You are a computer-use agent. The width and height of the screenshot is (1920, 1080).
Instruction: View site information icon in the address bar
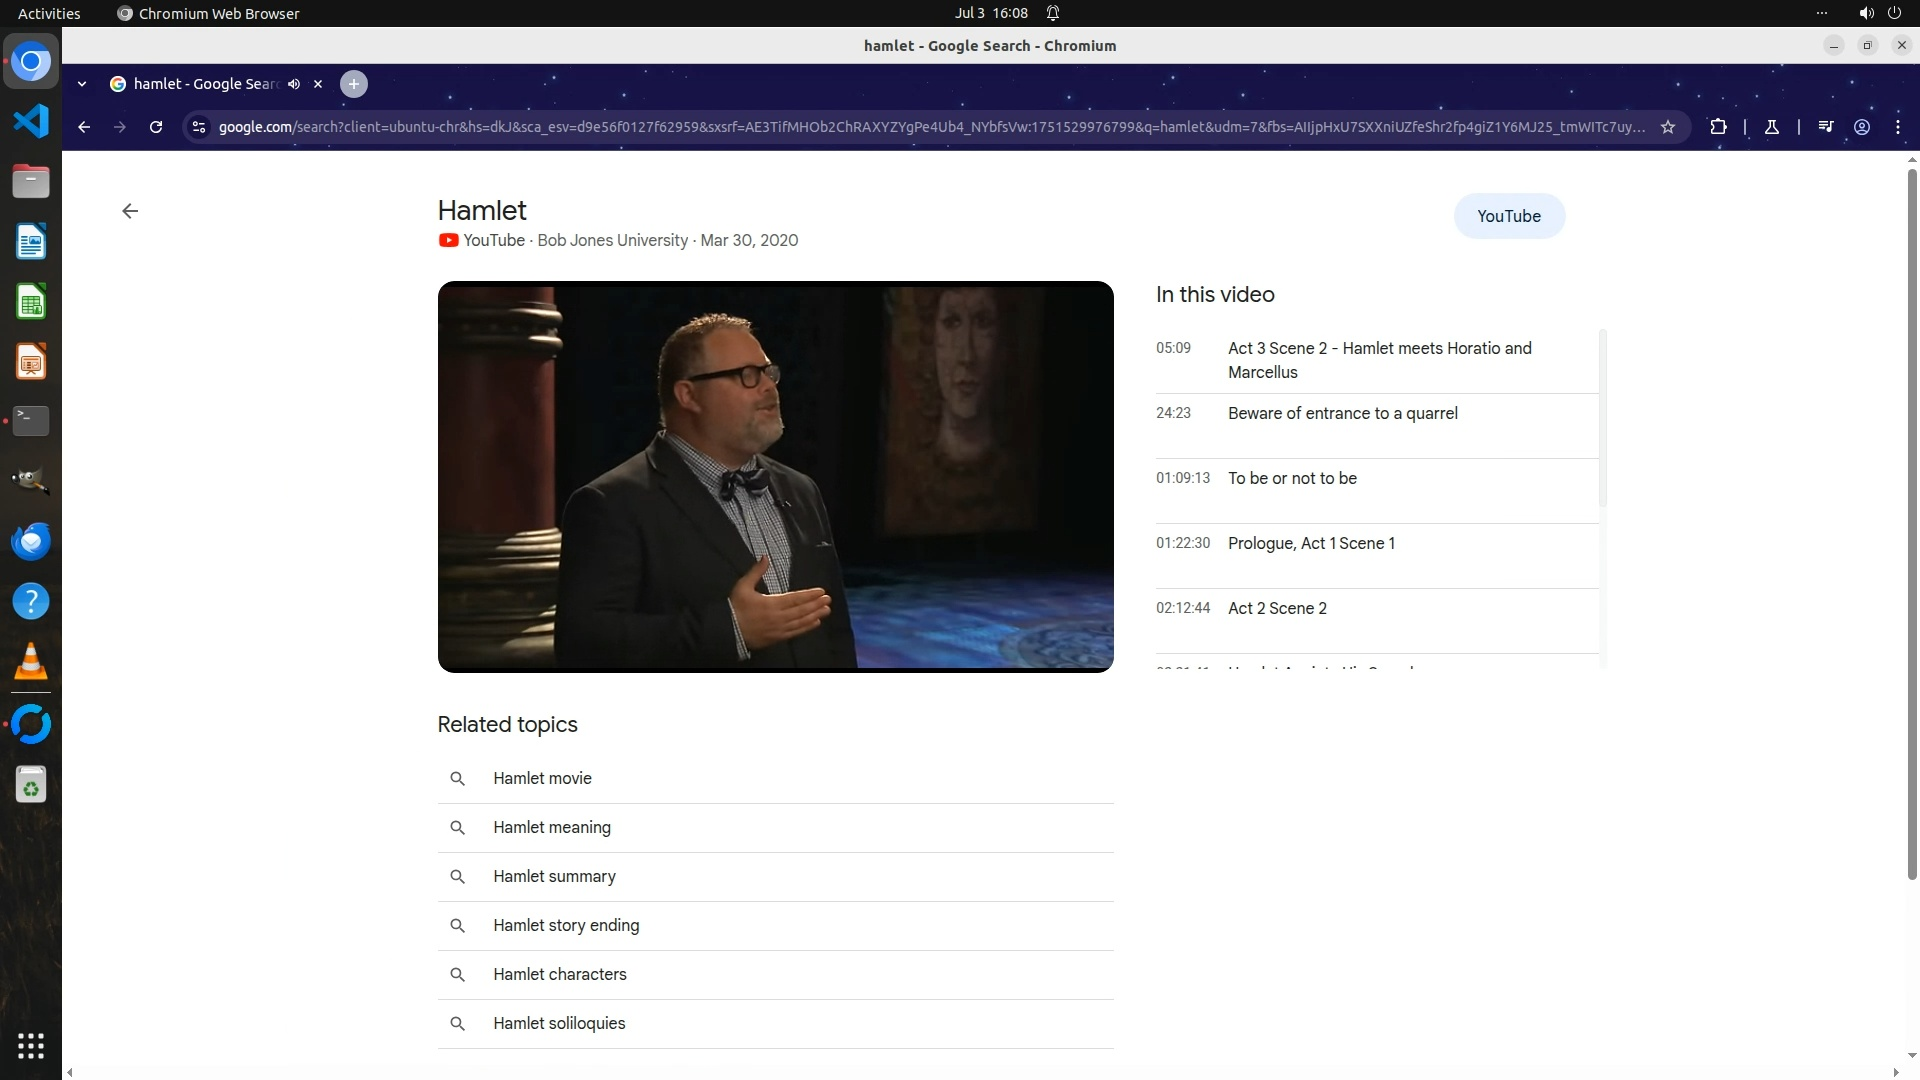[x=199, y=127]
